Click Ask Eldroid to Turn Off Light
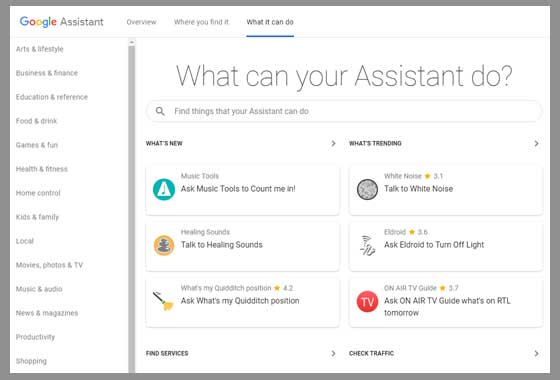Viewport: 560px width, 380px height. pos(434,245)
